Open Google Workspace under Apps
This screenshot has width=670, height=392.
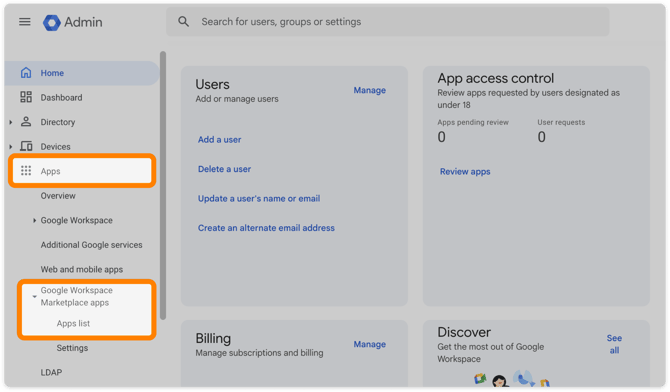point(76,221)
